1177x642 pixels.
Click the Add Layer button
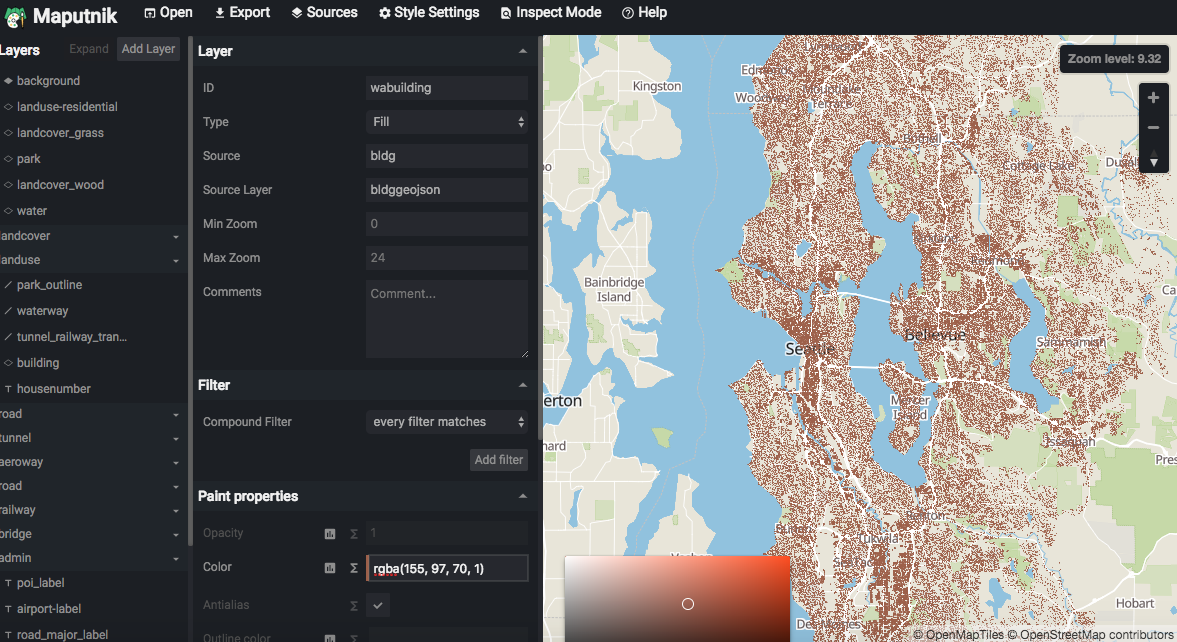click(x=148, y=48)
